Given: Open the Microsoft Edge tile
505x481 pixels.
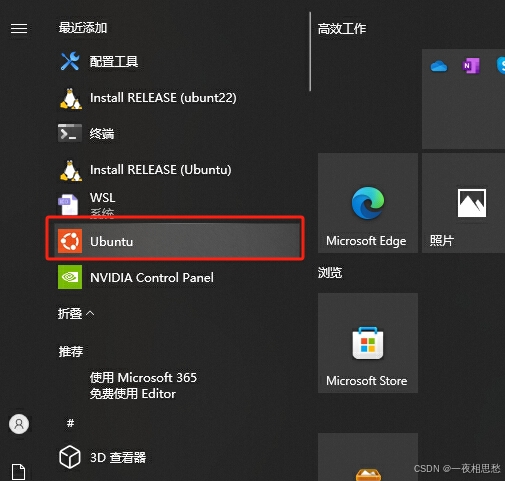Looking at the screenshot, I should click(x=368, y=203).
